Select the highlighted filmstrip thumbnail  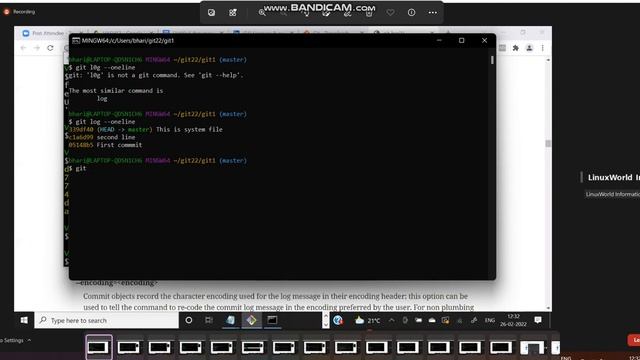coord(99,347)
